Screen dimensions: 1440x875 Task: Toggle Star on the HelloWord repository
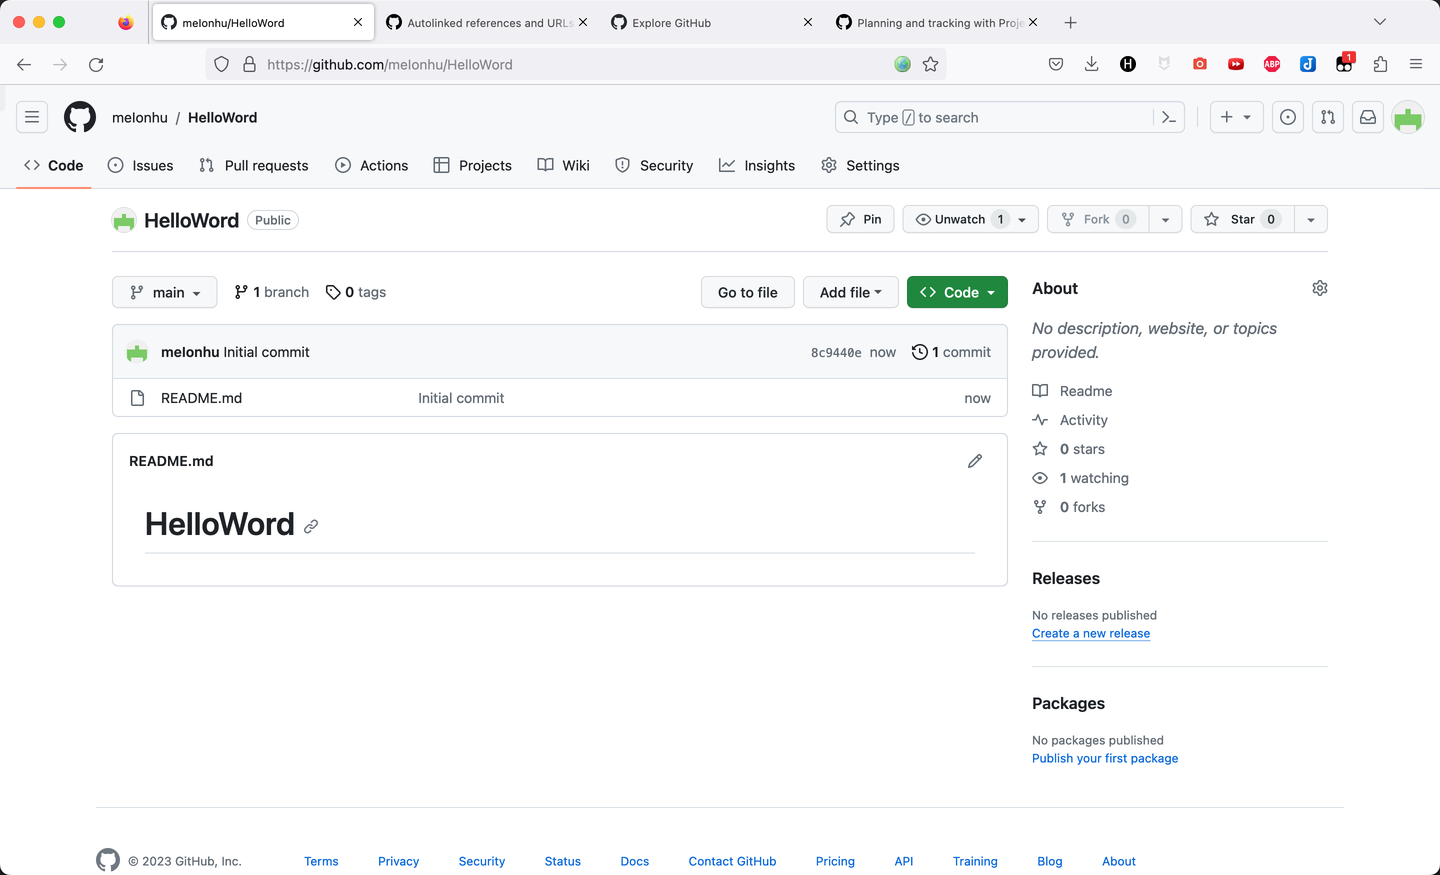coord(1242,219)
